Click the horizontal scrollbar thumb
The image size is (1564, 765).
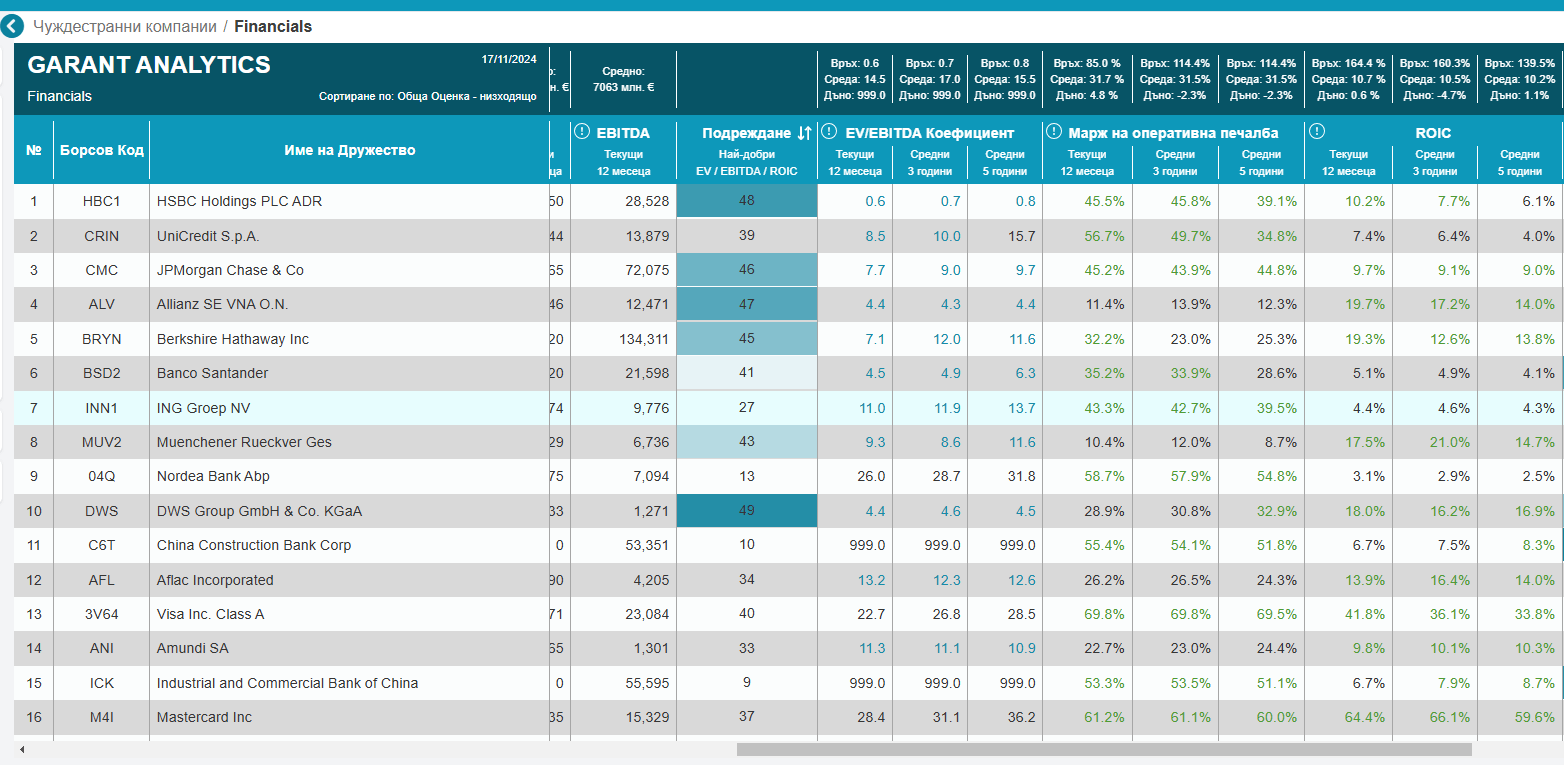[x=1104, y=749]
